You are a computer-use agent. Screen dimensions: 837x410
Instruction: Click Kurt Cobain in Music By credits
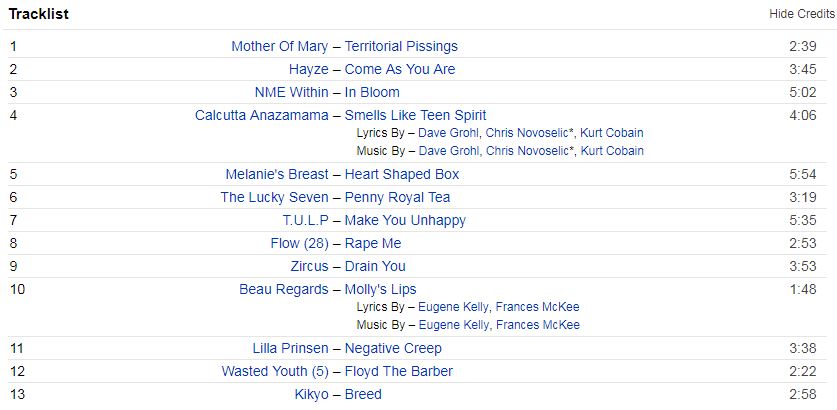(x=612, y=151)
